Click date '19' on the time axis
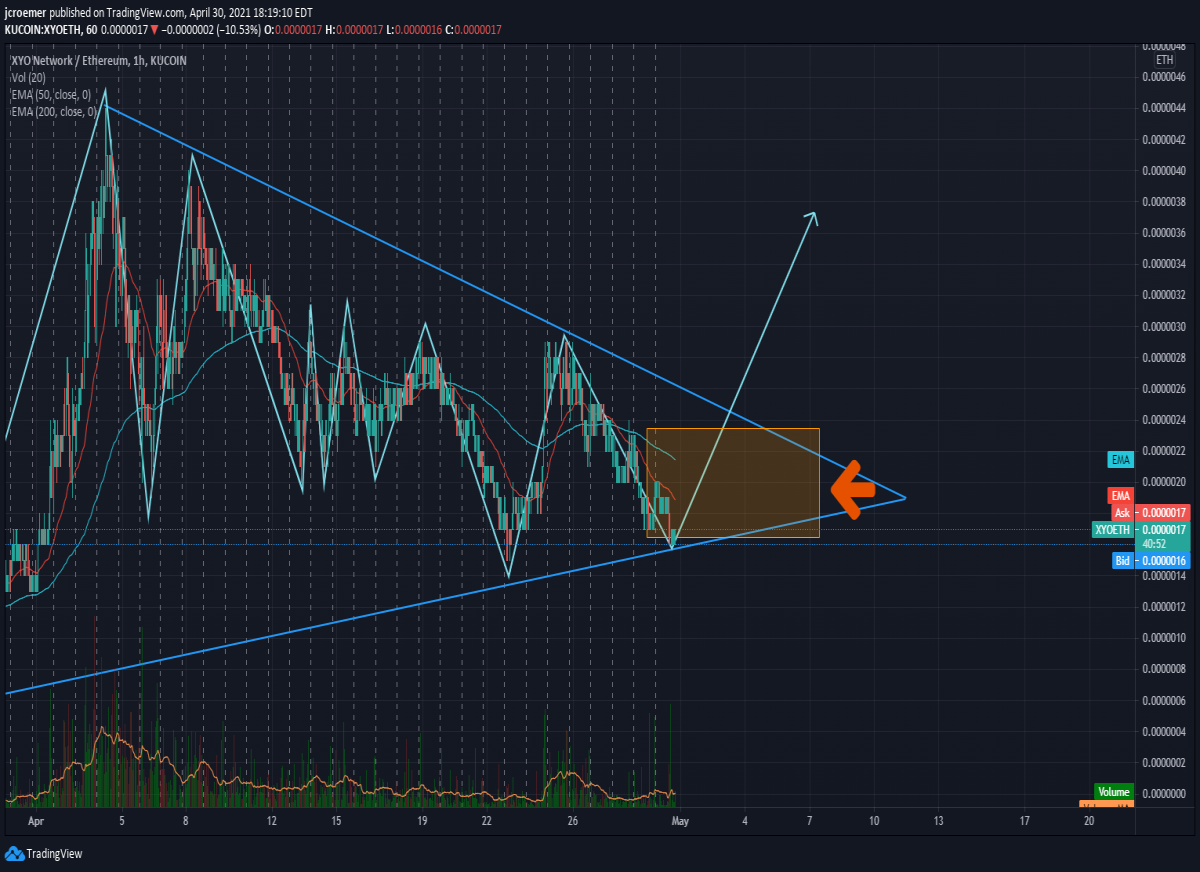This screenshot has width=1200, height=872. [423, 821]
